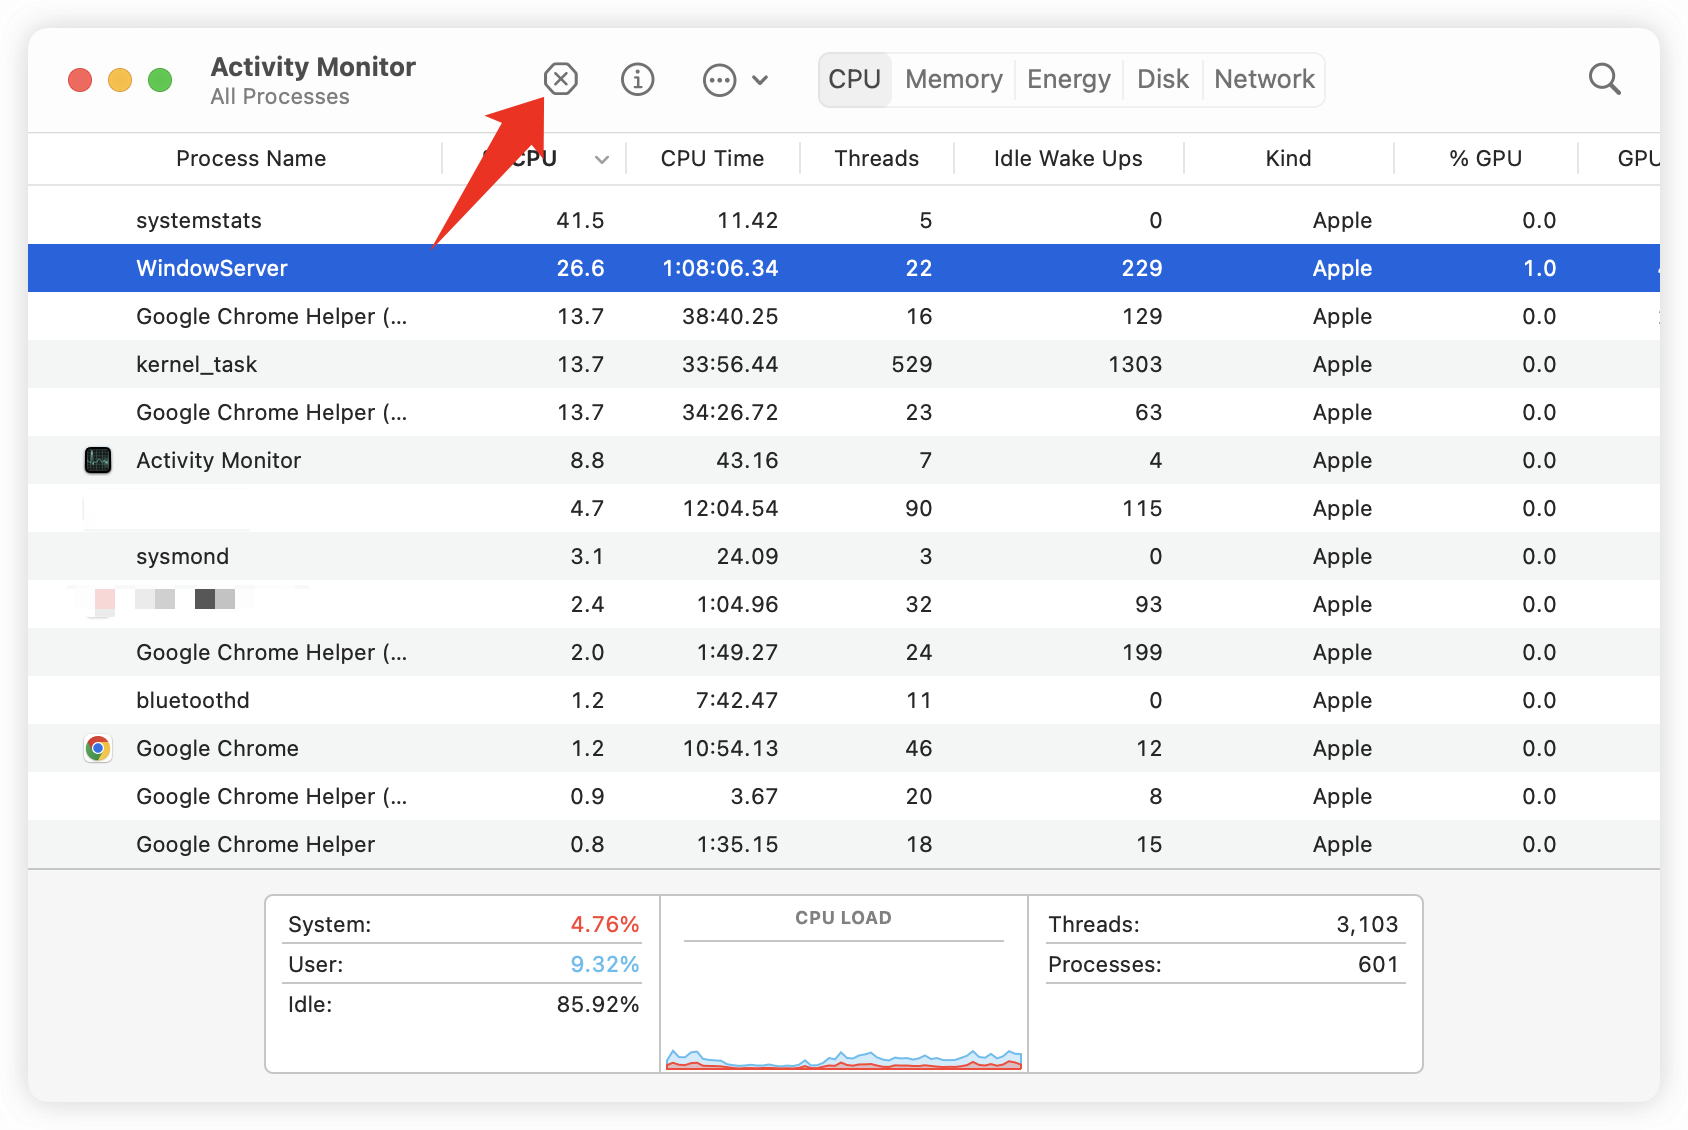
Task: Open the process Info icon
Action: (x=637, y=78)
